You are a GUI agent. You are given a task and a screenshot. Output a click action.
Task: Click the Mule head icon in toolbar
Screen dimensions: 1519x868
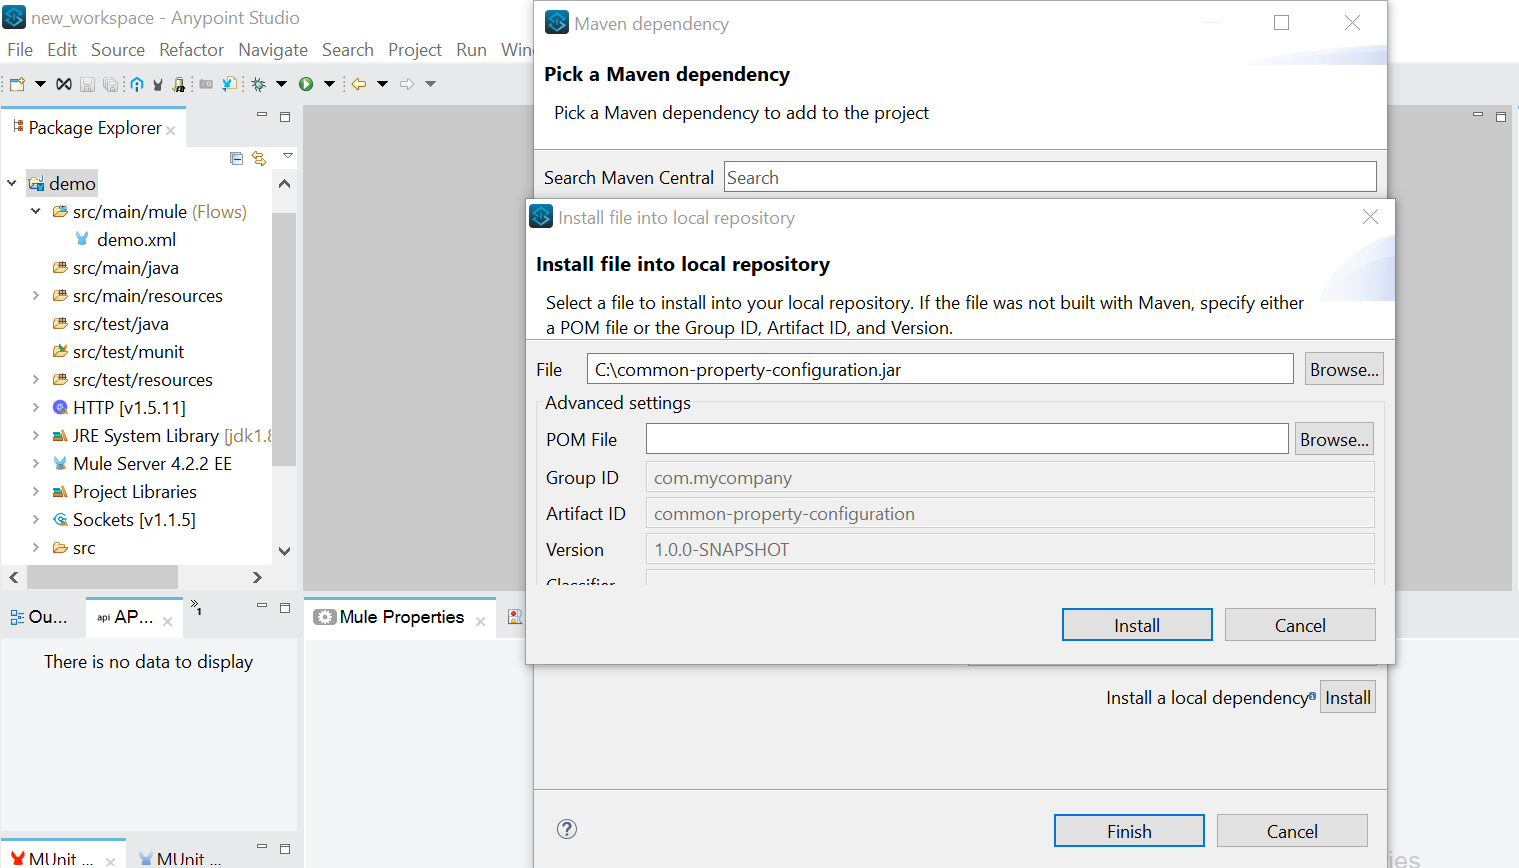pos(158,84)
